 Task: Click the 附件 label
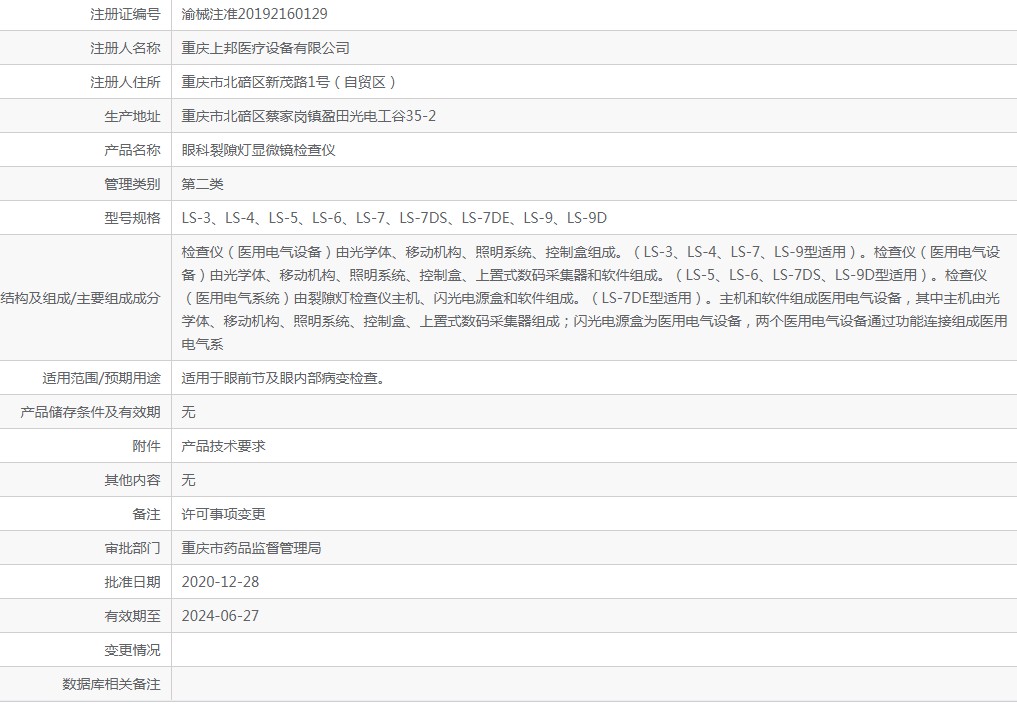(146, 446)
